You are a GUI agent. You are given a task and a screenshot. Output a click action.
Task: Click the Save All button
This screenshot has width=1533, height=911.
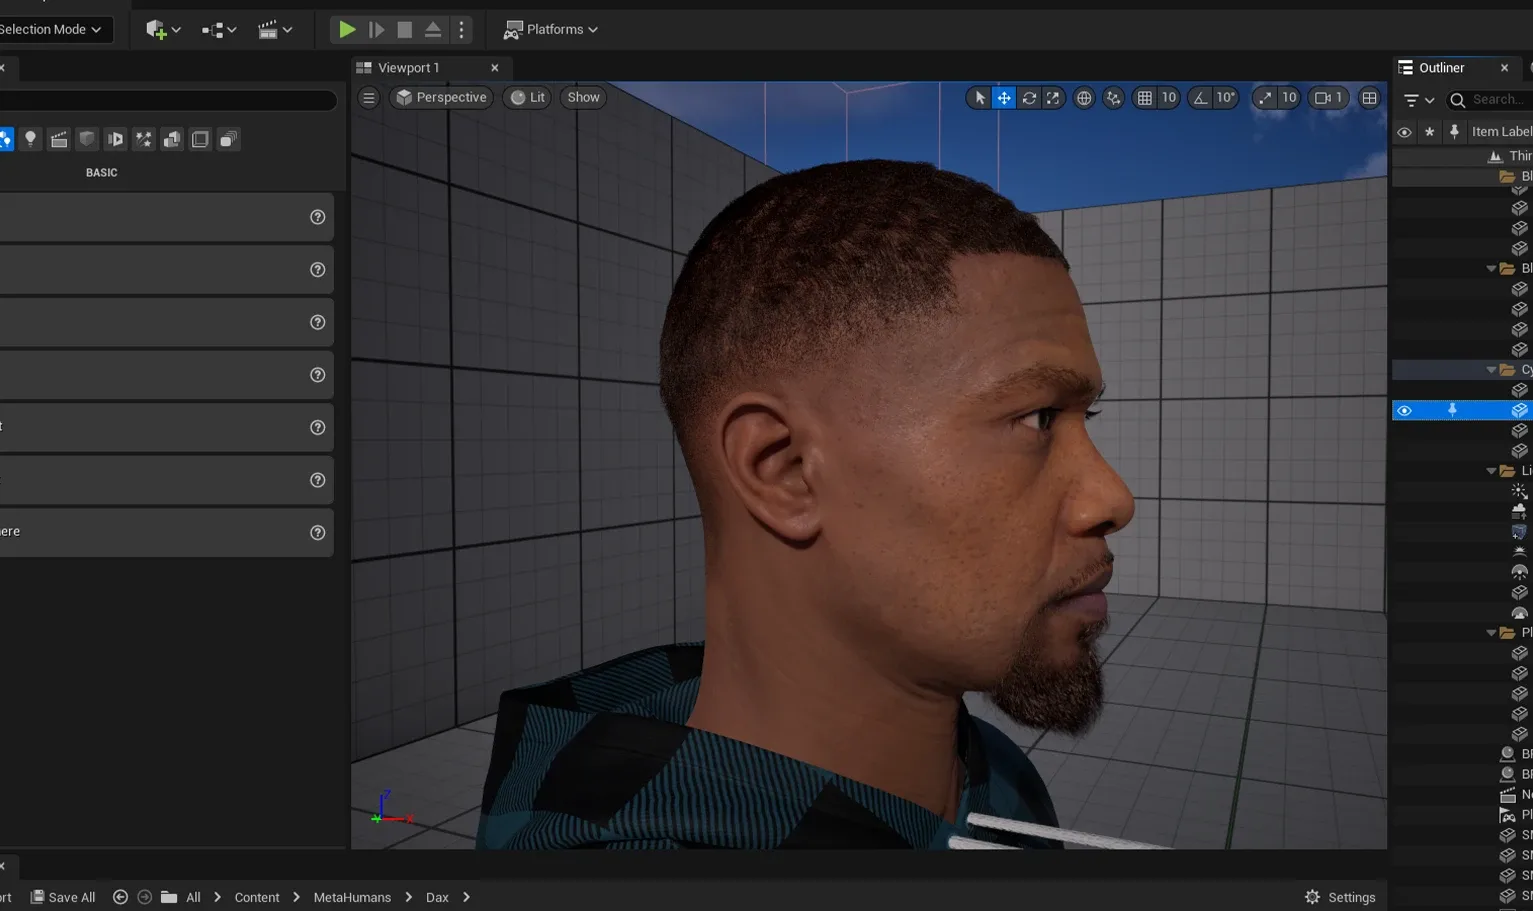coord(63,897)
